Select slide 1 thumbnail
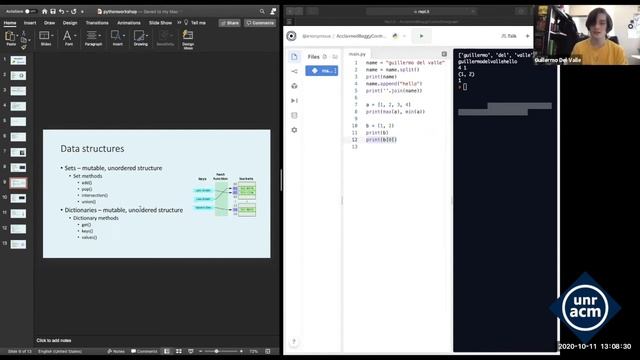This screenshot has width=640, height=360. (x=18, y=60)
